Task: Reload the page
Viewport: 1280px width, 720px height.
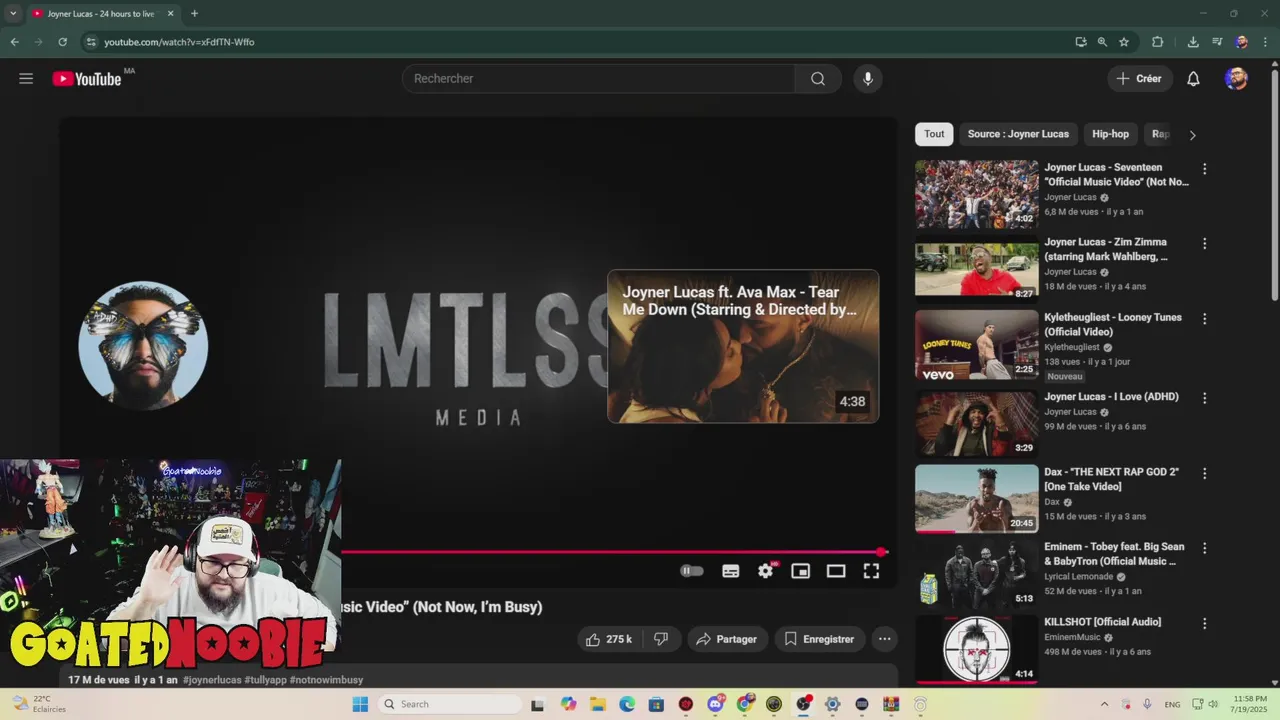Action: pyautogui.click(x=62, y=42)
